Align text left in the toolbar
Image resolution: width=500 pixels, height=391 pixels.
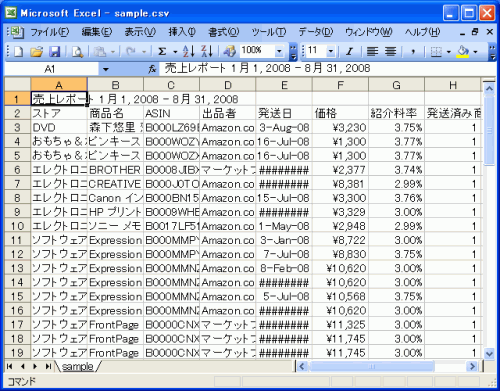372,51
